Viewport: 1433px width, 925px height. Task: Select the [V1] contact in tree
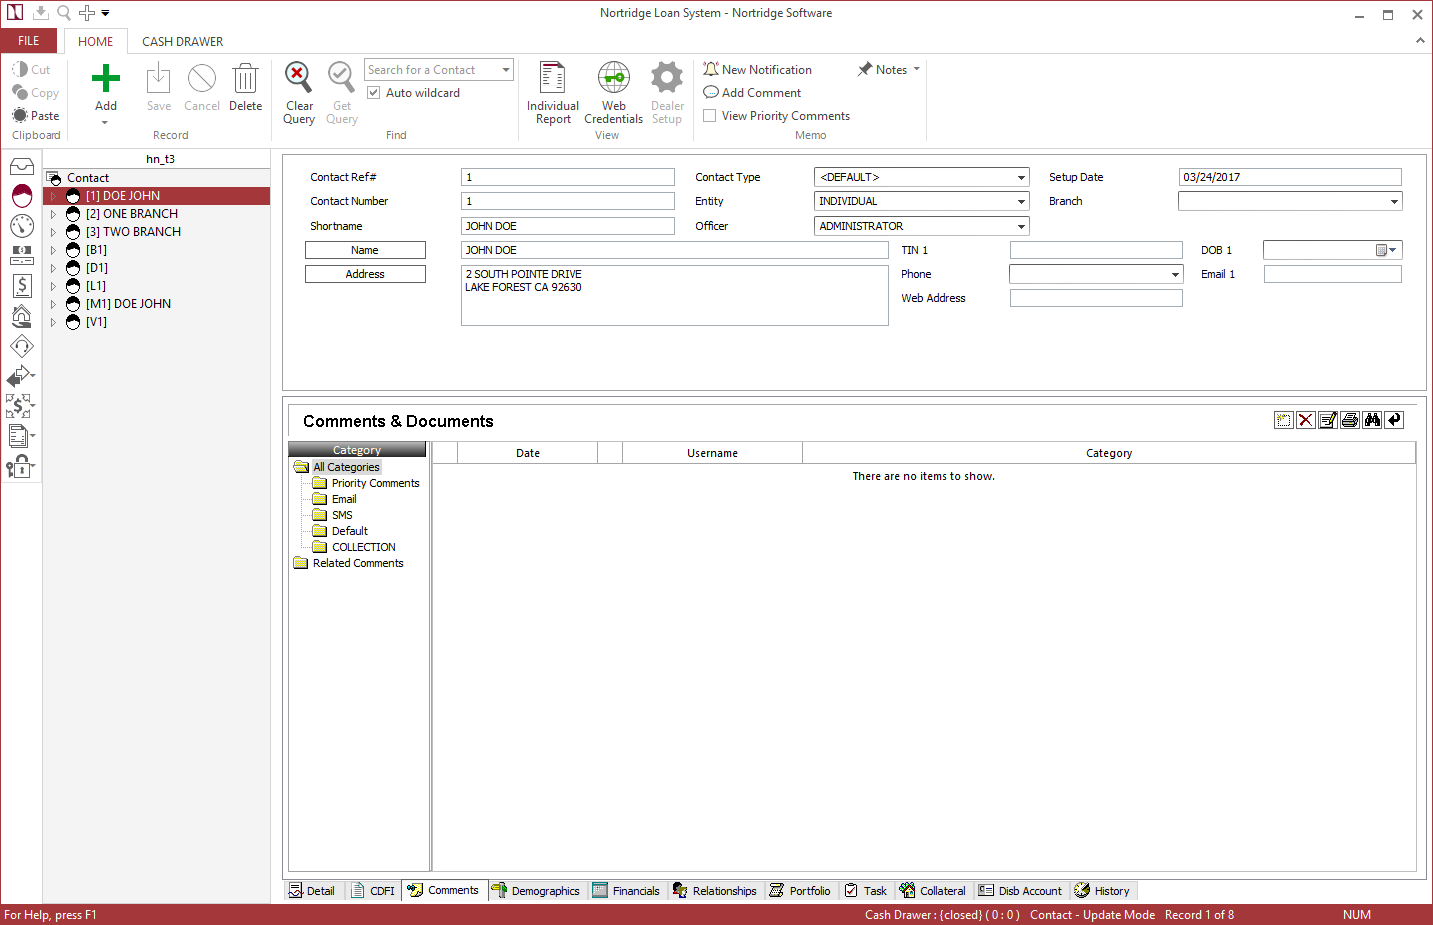click(96, 322)
